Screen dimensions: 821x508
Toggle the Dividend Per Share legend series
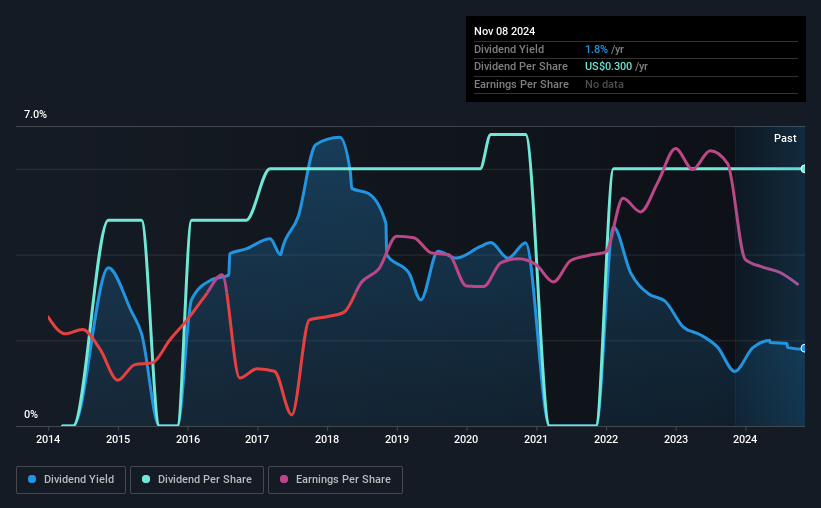pos(197,480)
